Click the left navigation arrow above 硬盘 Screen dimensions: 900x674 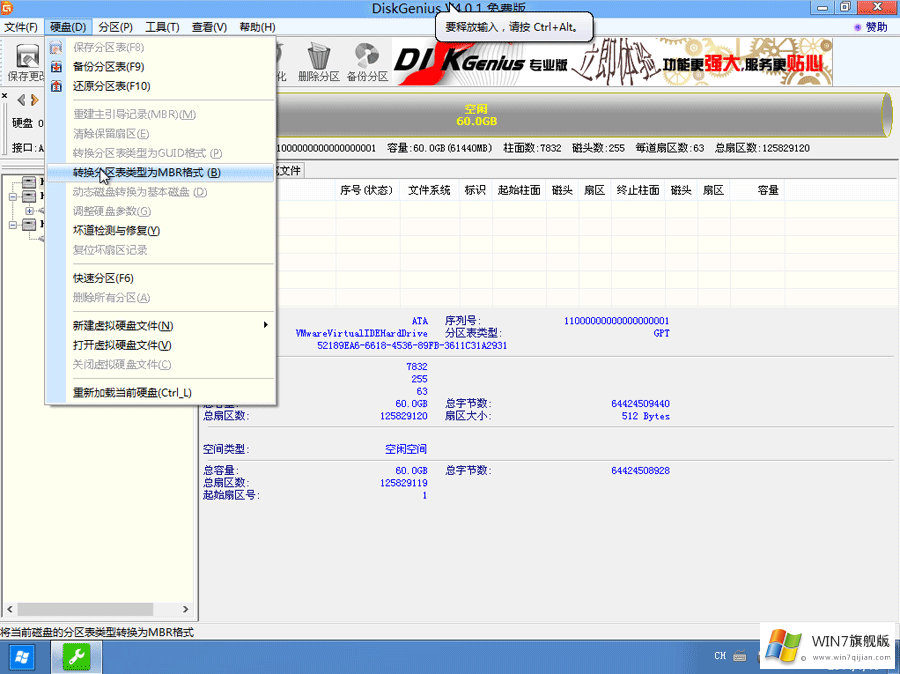tap(20, 98)
